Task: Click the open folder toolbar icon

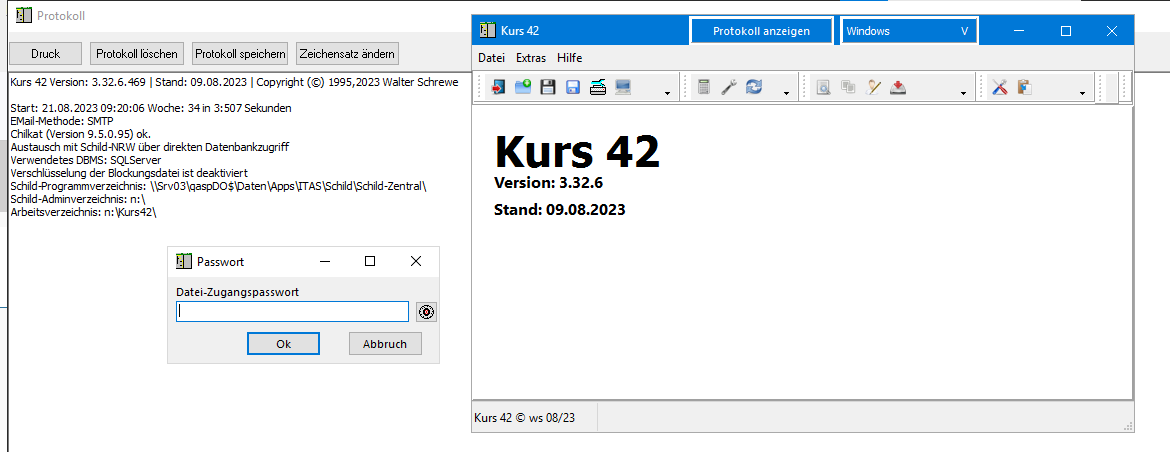Action: click(x=523, y=88)
